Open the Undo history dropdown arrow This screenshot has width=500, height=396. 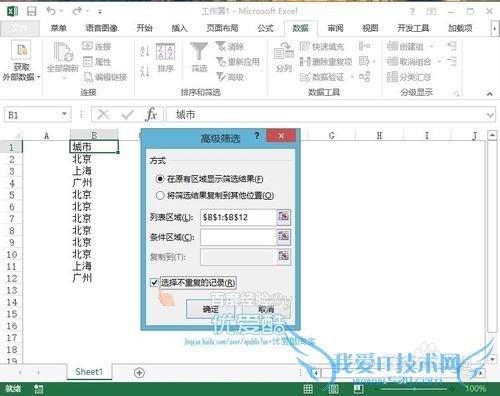[x=61, y=11]
